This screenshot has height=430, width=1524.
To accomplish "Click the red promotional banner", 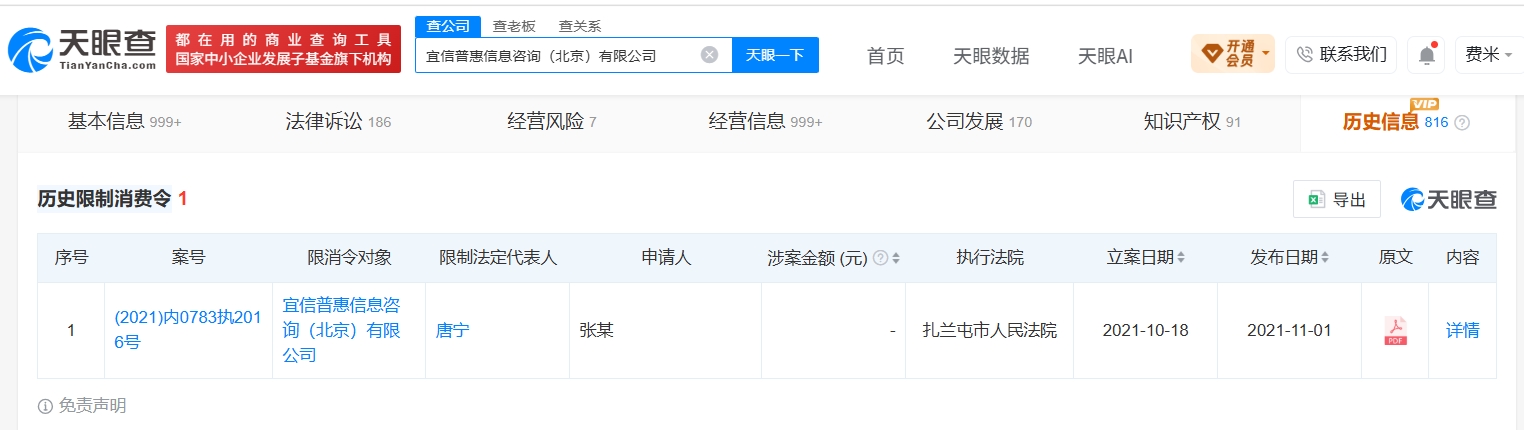I will click(x=283, y=50).
